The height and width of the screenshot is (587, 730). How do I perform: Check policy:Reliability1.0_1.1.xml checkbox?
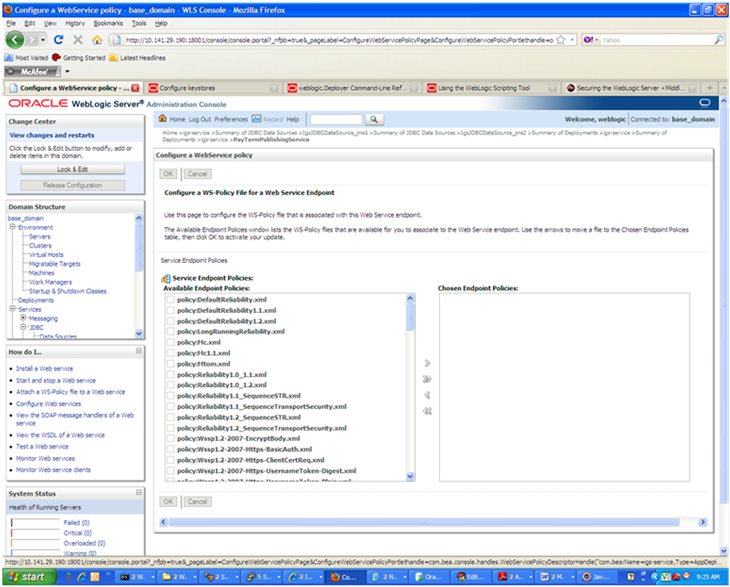tap(171, 375)
